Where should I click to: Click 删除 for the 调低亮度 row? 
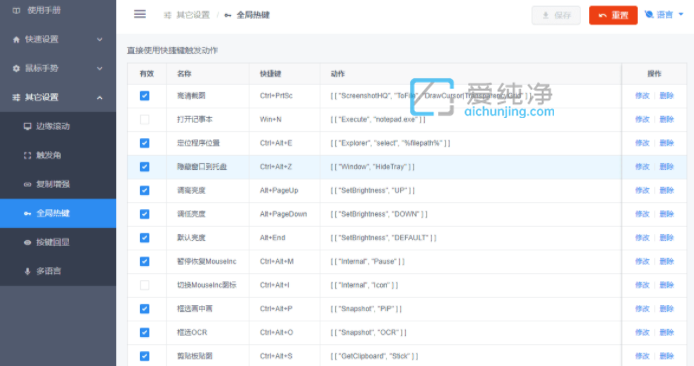point(667,214)
